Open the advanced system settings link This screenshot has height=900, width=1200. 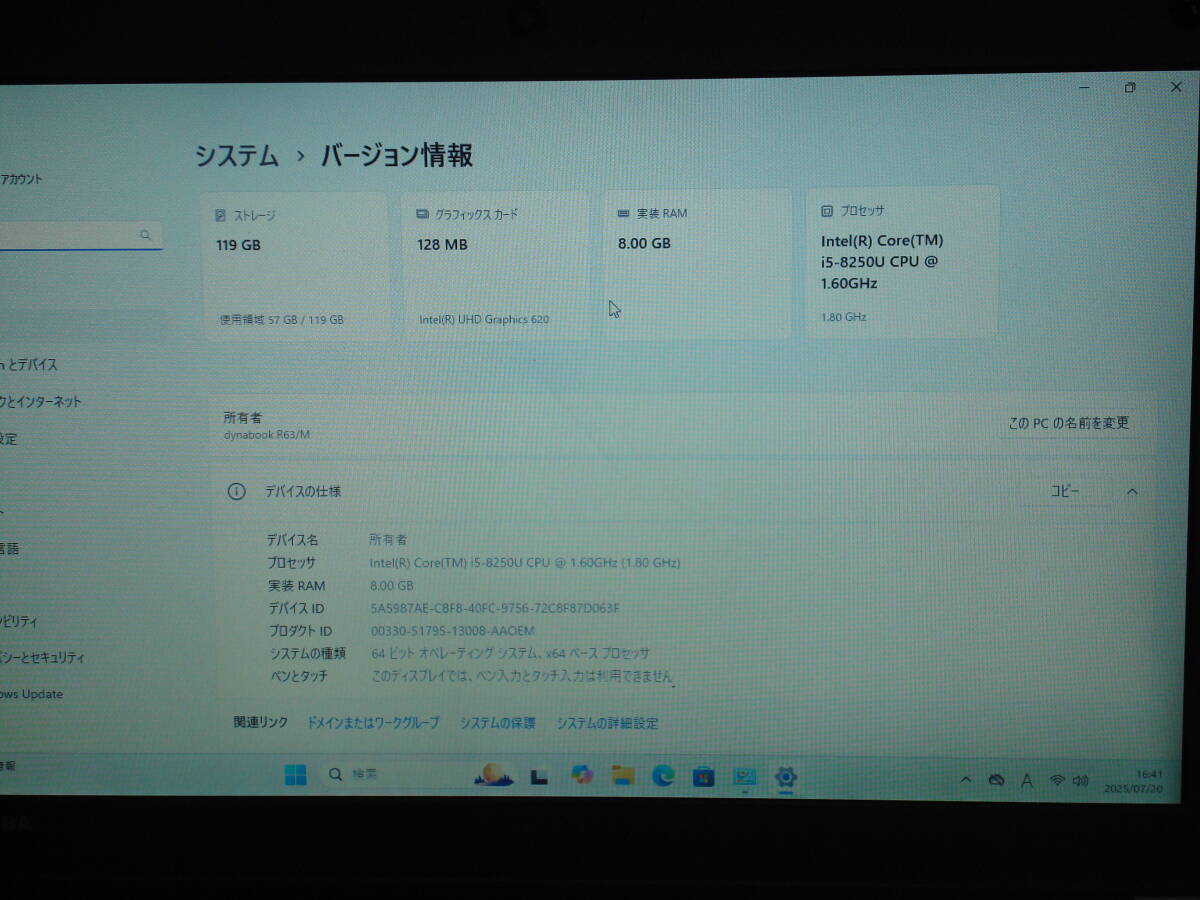(607, 723)
